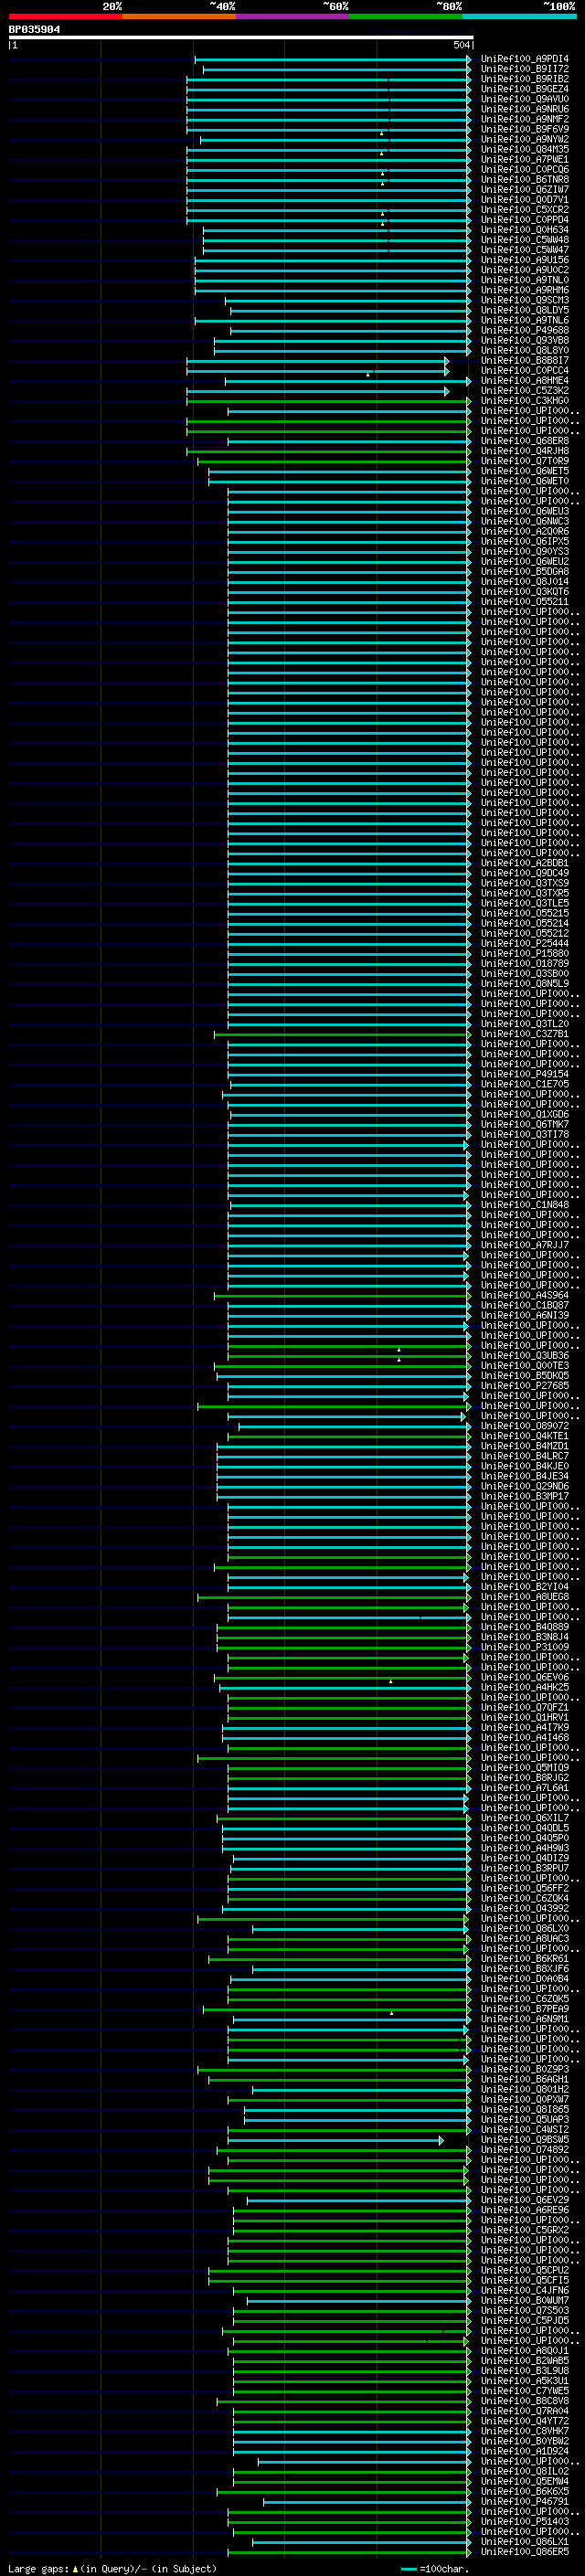This screenshot has width=585, height=2576.
Task: Click the purple ~60% identity legend segment
Action: 292,17
